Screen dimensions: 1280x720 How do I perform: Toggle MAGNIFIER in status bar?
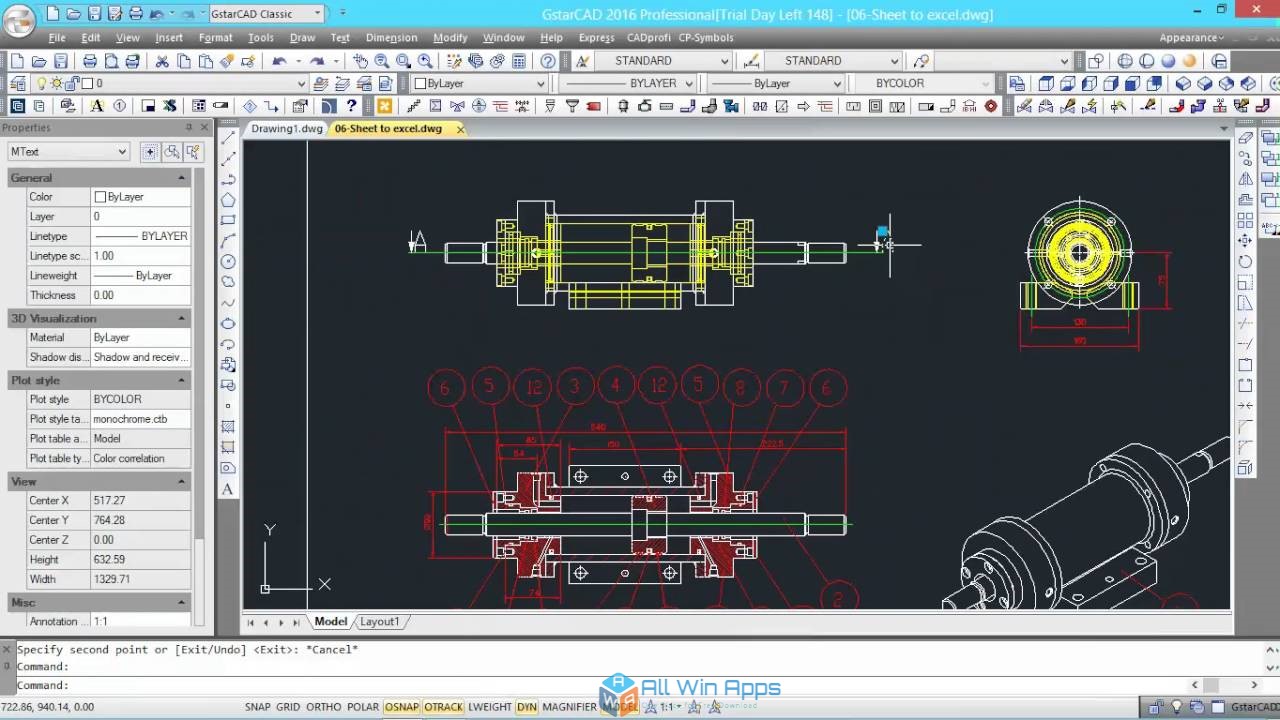[570, 707]
